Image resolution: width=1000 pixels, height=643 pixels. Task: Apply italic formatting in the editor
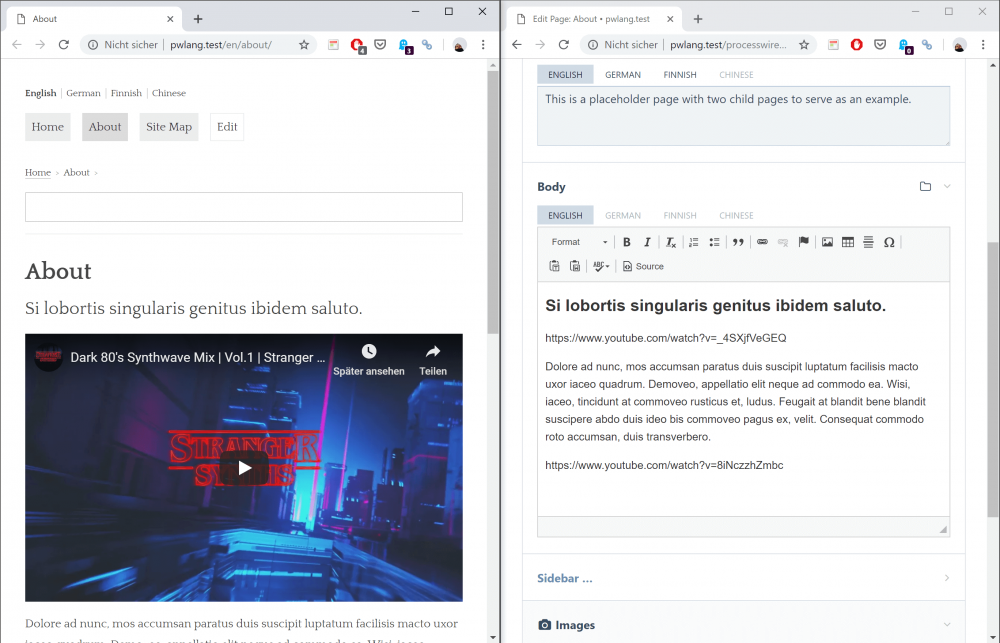[x=647, y=242]
